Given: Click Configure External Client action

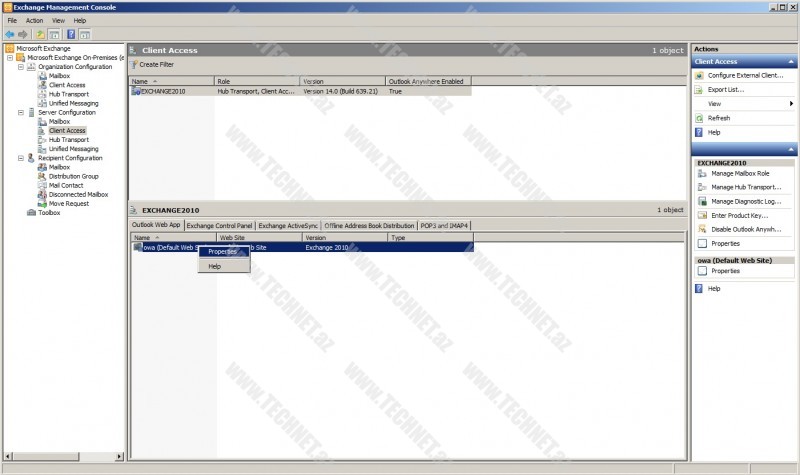Looking at the screenshot, I should pos(745,76).
